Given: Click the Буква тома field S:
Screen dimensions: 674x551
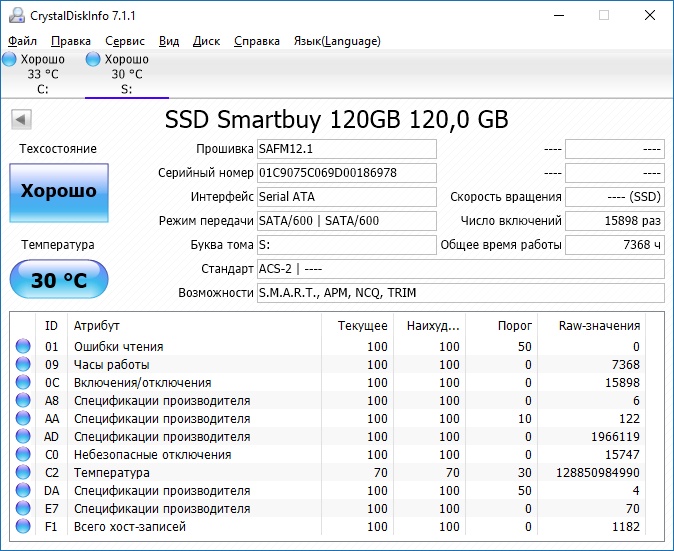Looking at the screenshot, I should 346,245.
